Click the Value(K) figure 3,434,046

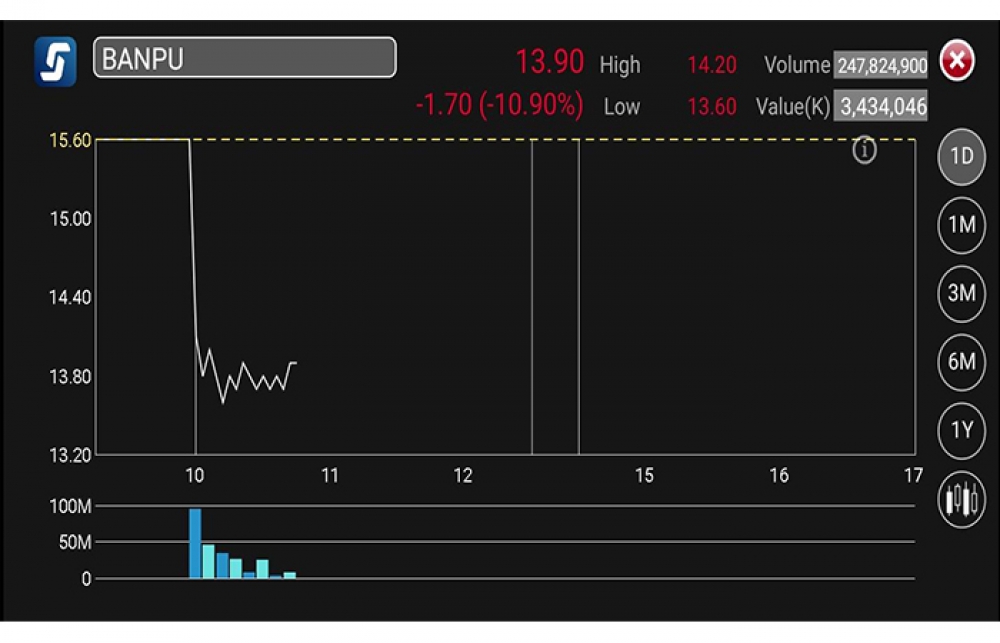pyautogui.click(x=881, y=107)
